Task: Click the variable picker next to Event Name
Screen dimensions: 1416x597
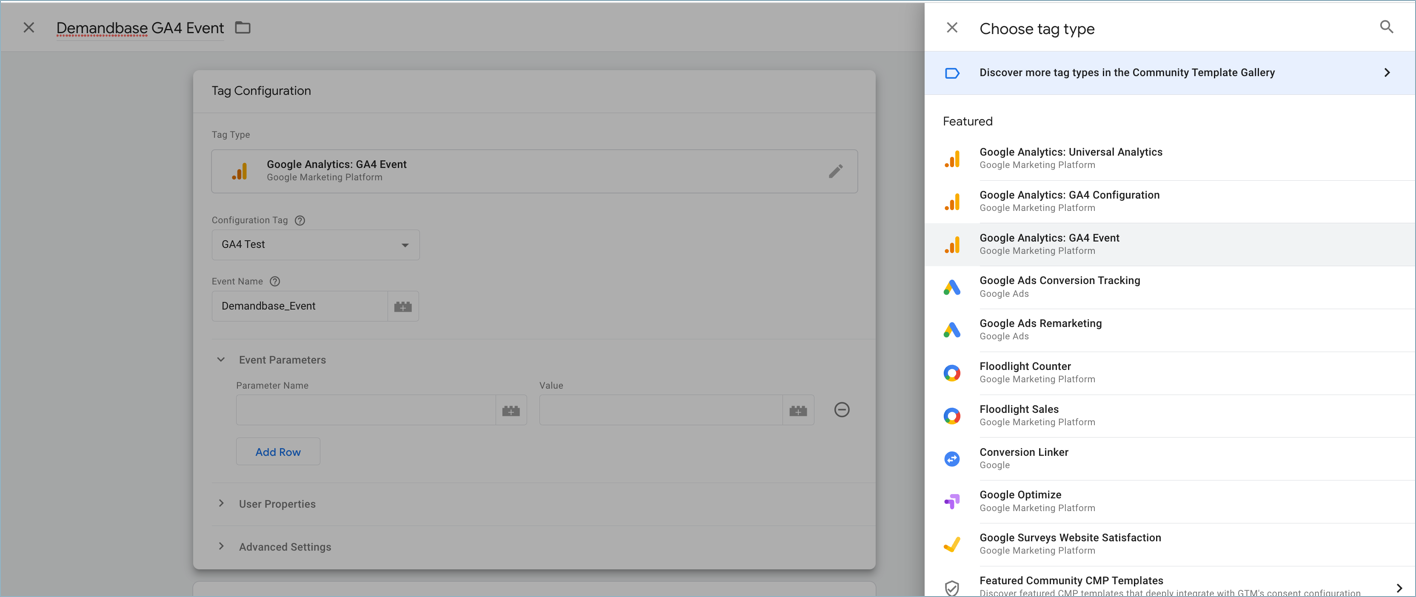Action: click(x=403, y=306)
